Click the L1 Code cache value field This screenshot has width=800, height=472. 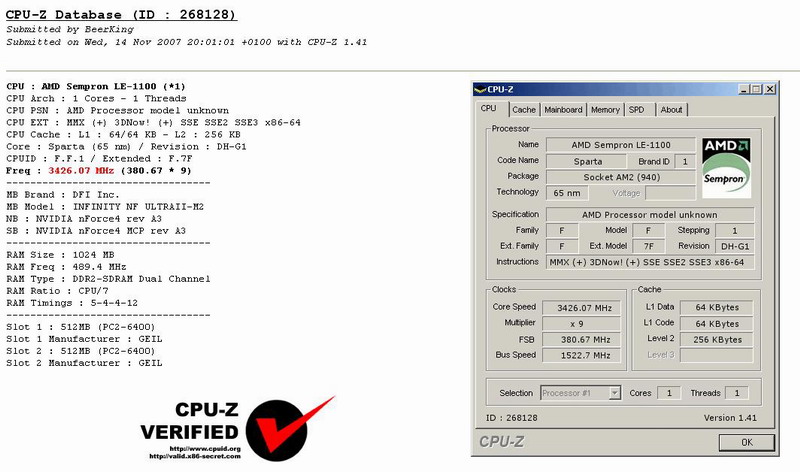717,324
